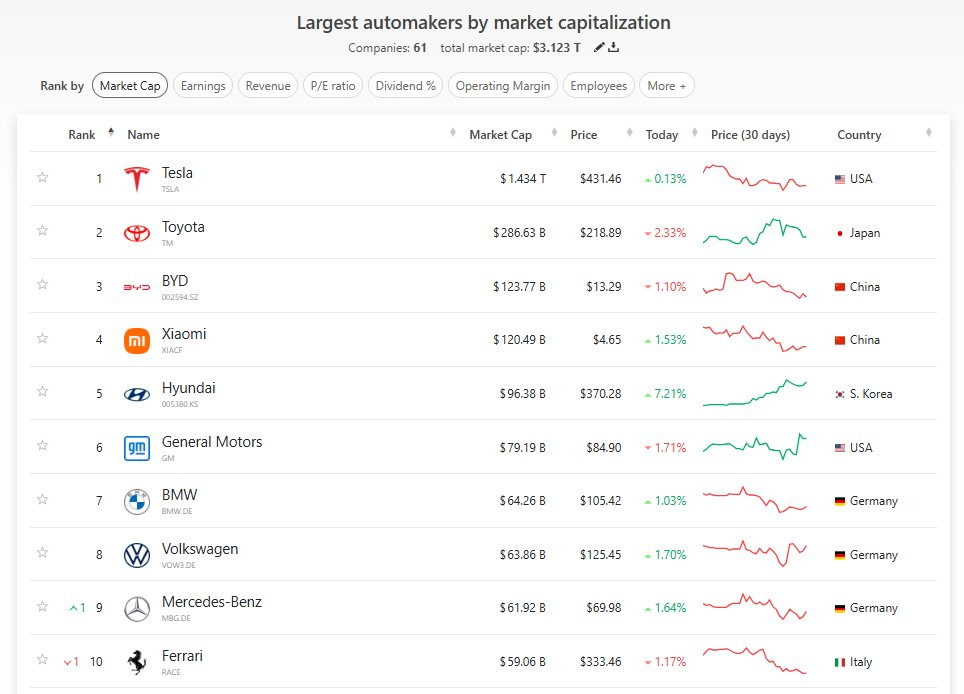Sort table by Country column arrows
This screenshot has width=964, height=694.
click(x=928, y=134)
